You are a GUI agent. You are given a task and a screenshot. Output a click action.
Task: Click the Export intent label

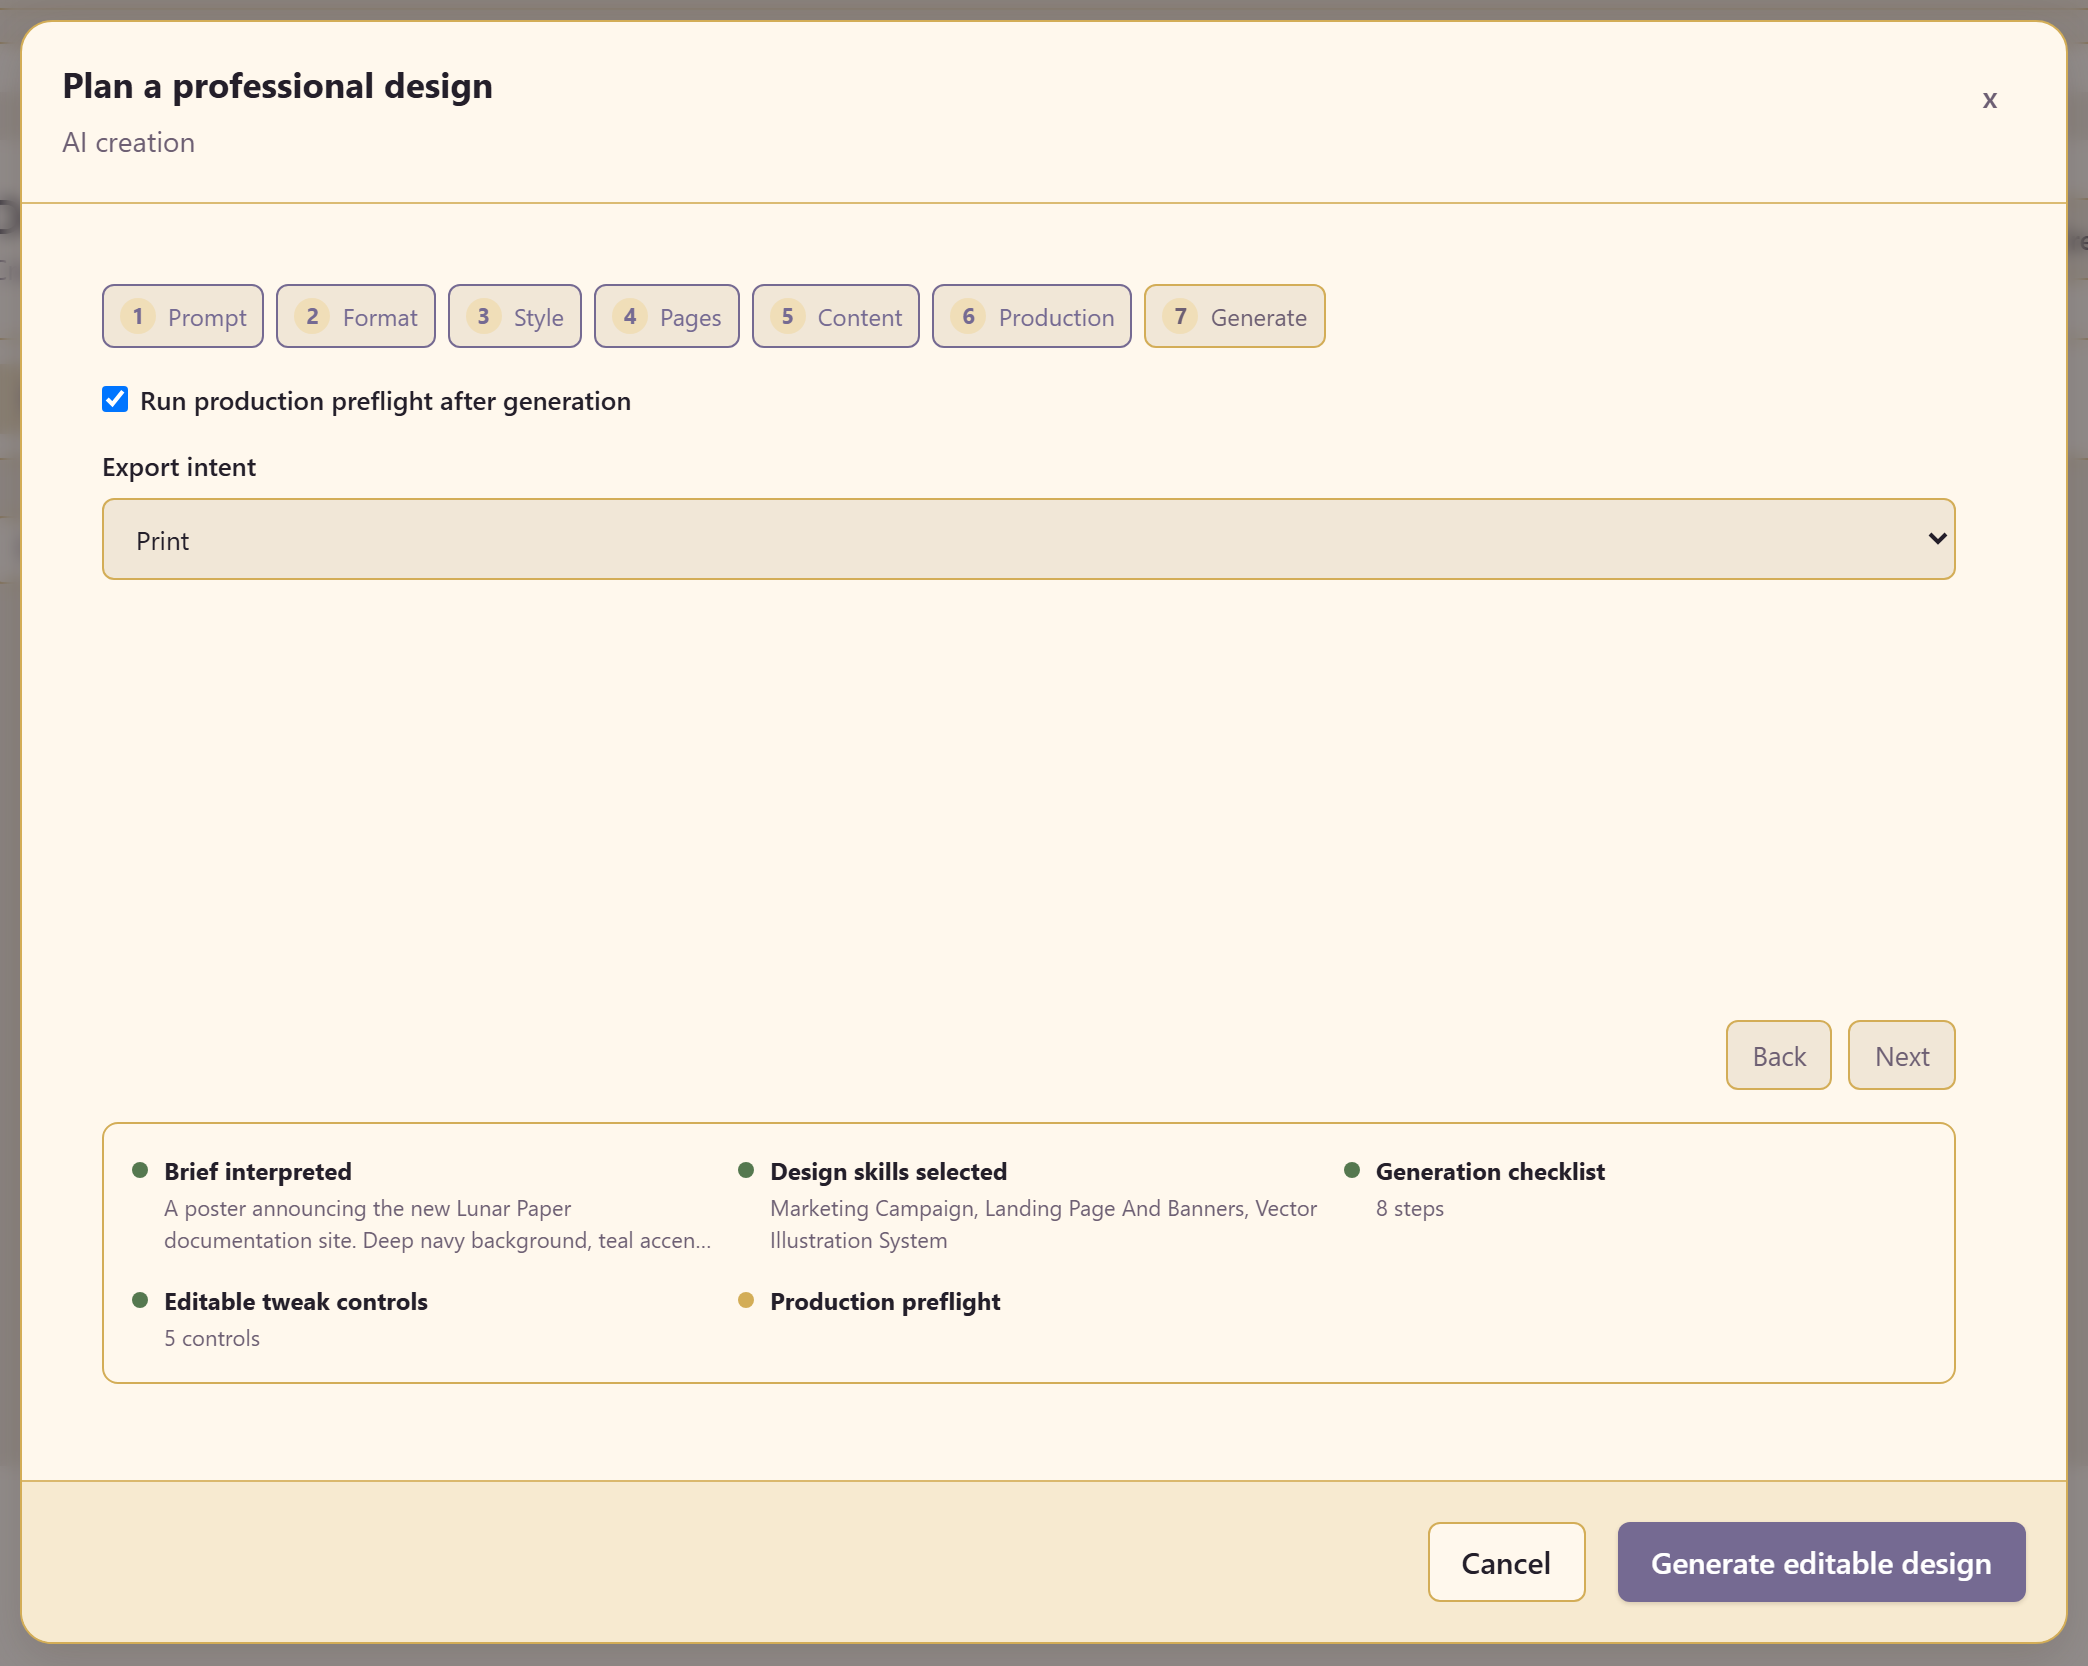pos(179,467)
